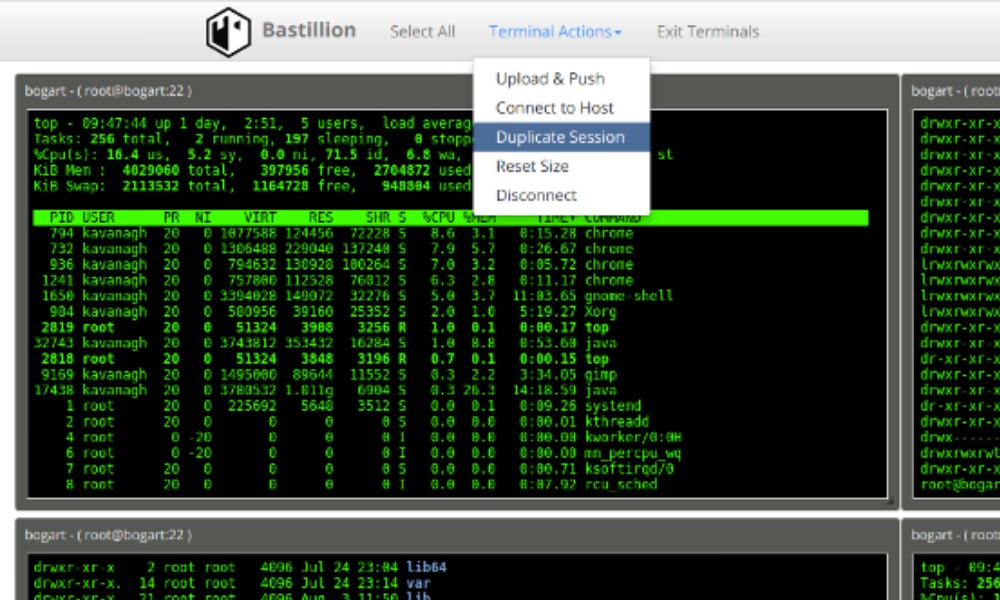1000x600 pixels.
Task: Click the Select All link
Action: pos(425,31)
